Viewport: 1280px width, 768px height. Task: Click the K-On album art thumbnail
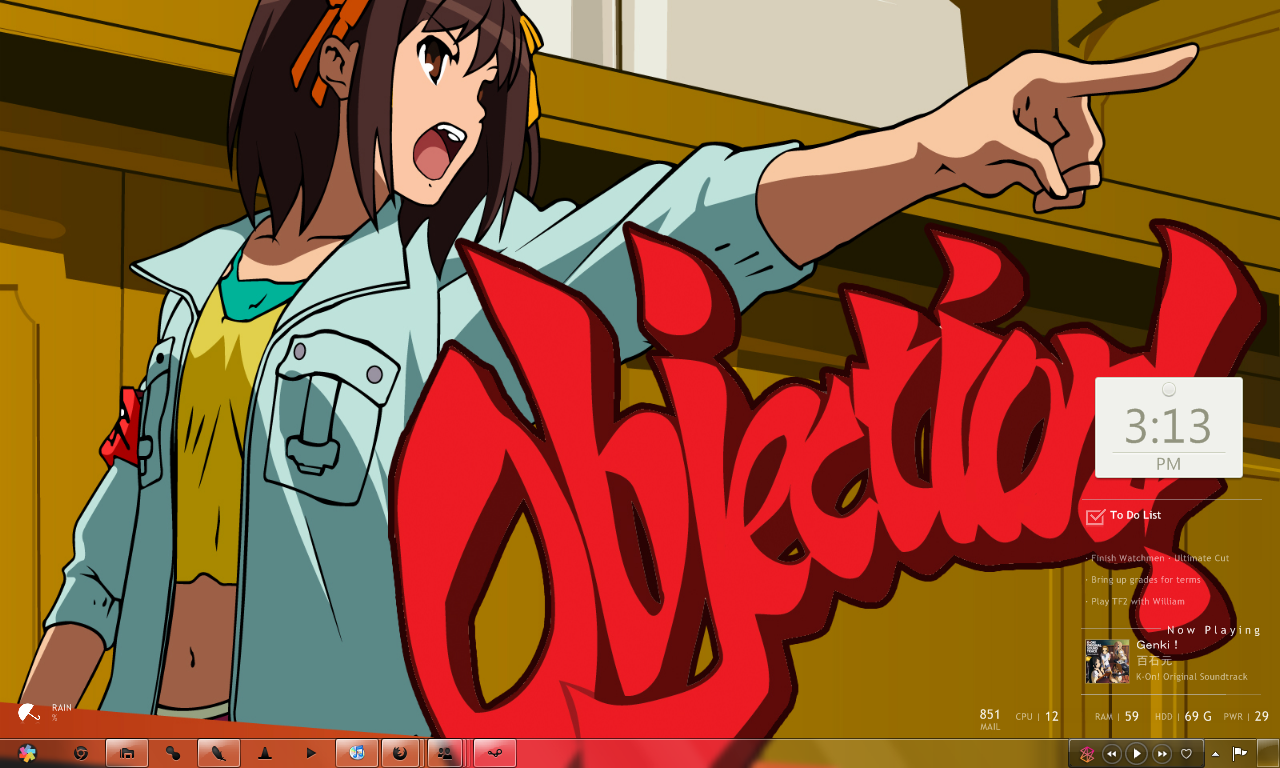[x=1107, y=662]
